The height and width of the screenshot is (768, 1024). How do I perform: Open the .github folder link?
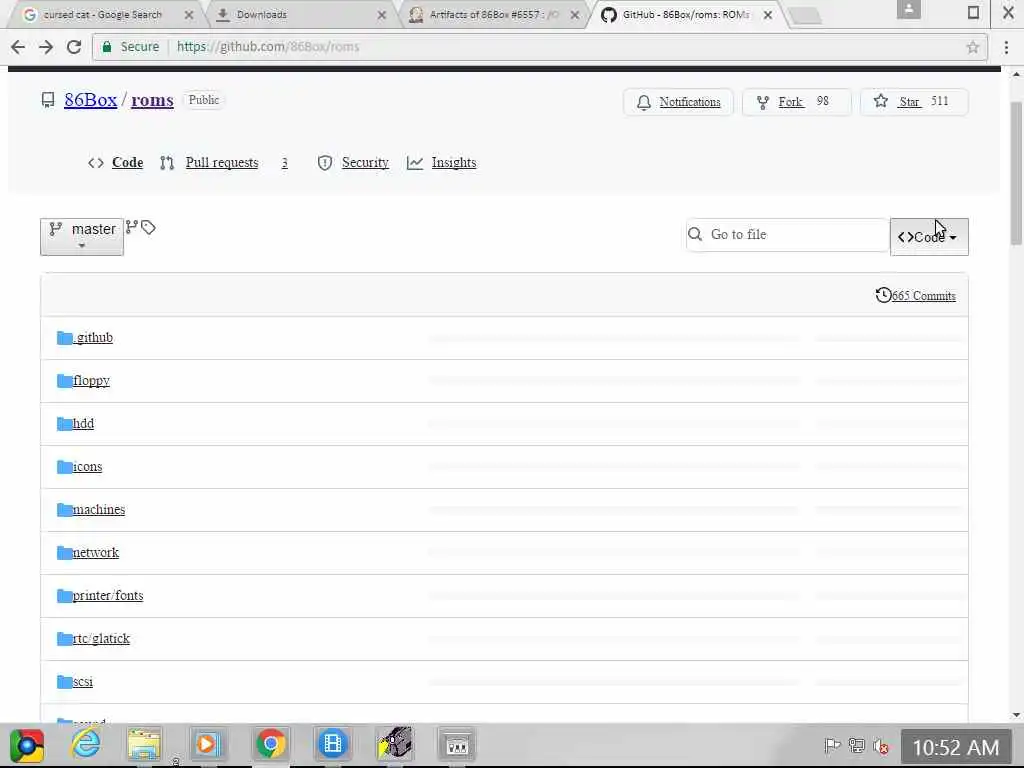(93, 338)
